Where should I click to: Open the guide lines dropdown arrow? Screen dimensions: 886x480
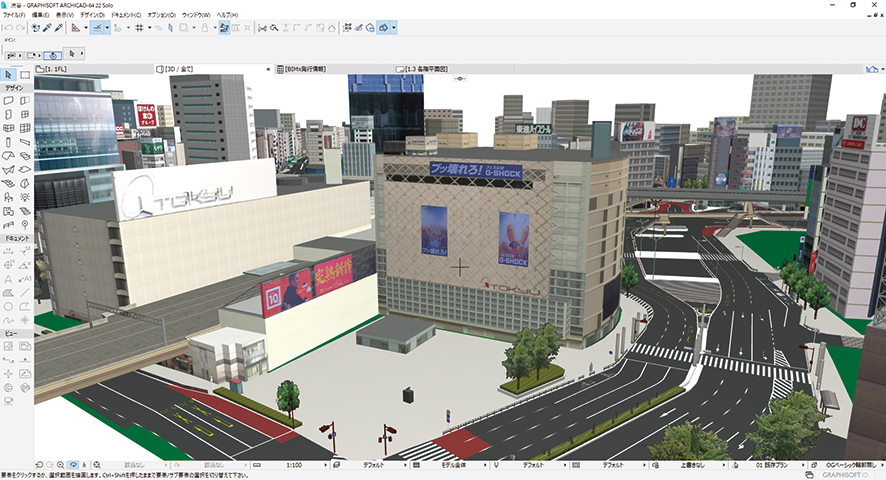pyautogui.click(x=107, y=27)
